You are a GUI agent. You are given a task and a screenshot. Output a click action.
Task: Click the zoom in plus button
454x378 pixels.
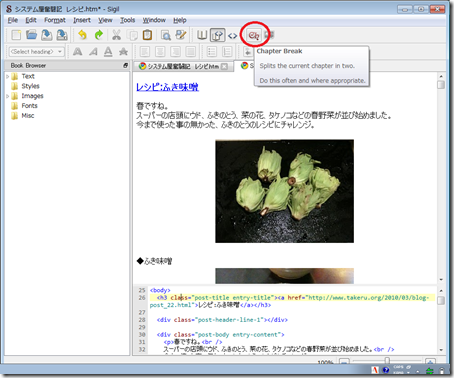(x=430, y=361)
